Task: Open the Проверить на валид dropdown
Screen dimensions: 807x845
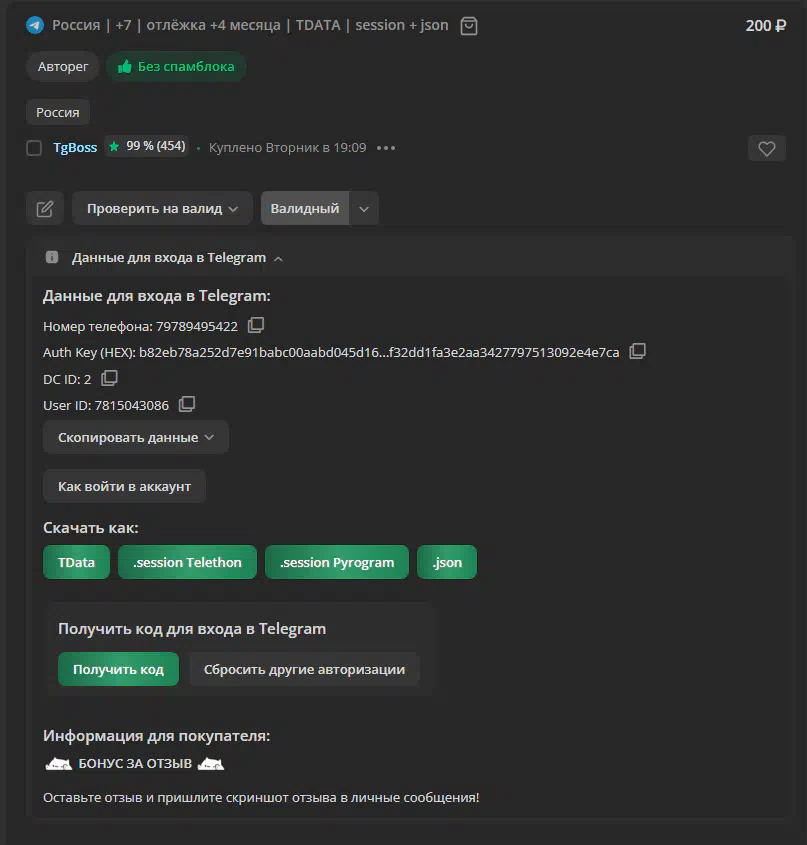Action: click(x=162, y=209)
